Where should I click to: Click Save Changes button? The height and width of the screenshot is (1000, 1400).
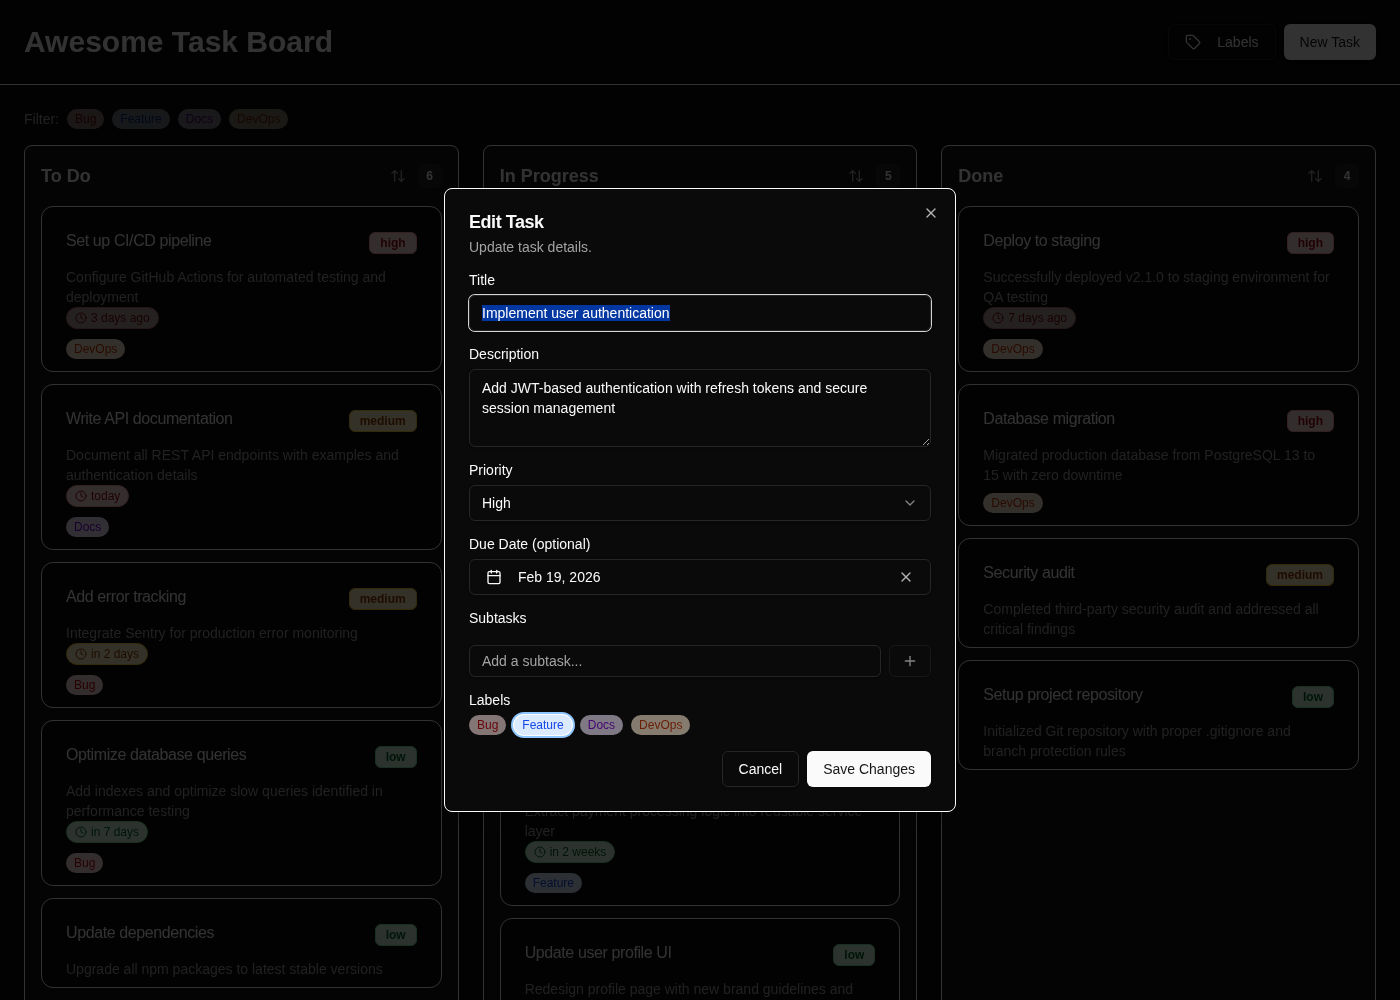(869, 769)
